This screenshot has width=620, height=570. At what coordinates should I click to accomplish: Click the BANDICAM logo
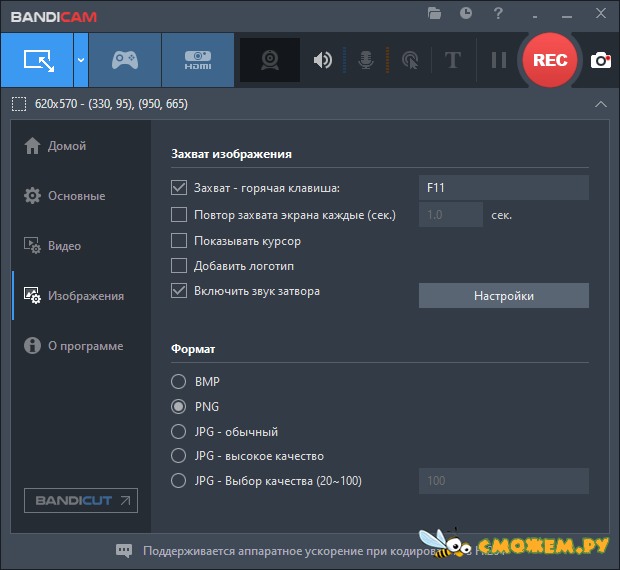click(54, 17)
